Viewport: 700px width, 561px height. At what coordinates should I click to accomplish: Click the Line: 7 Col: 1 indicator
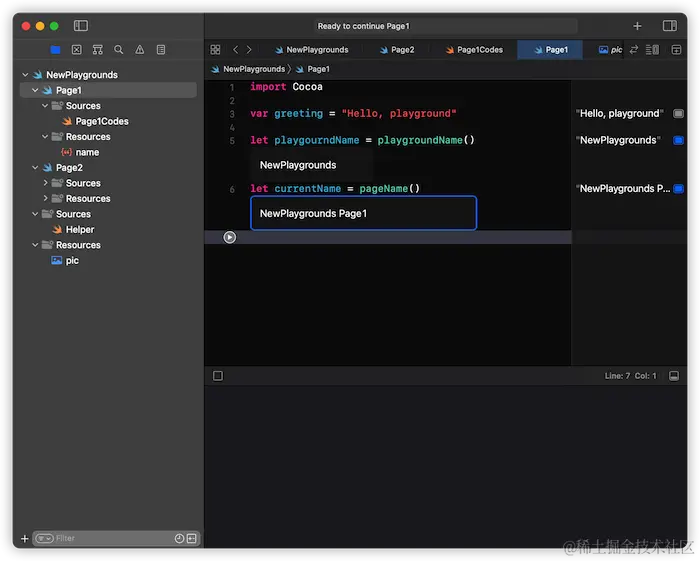tap(630, 376)
